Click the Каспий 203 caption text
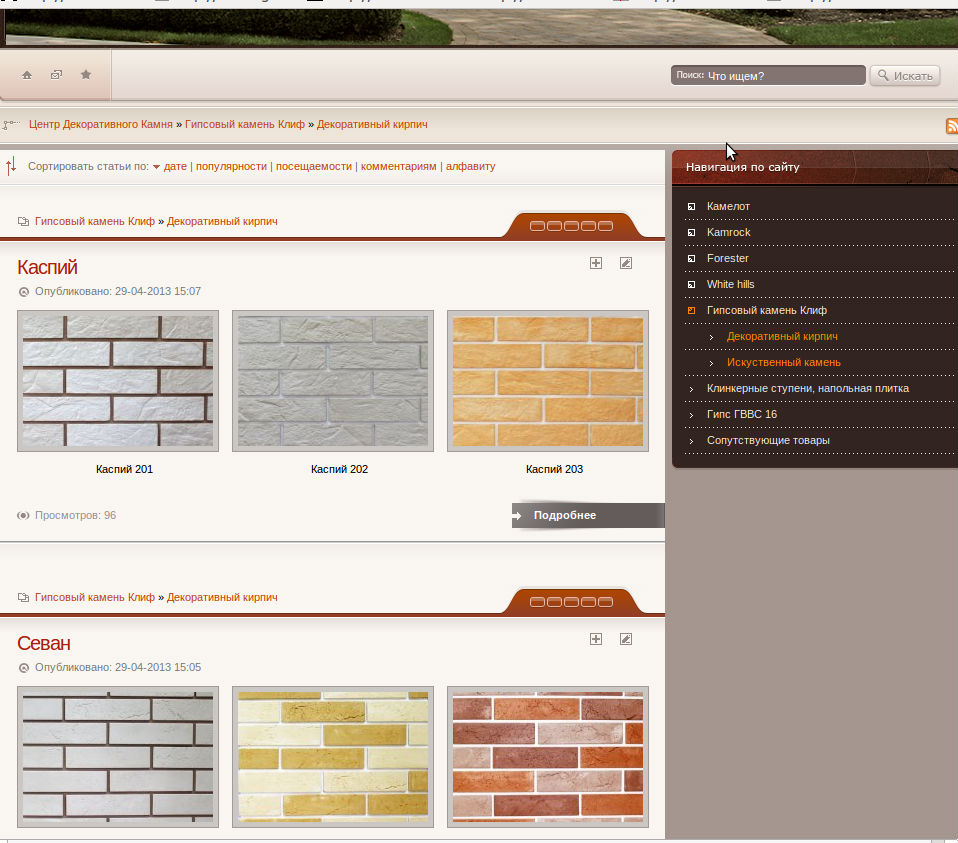The height and width of the screenshot is (843, 958). pyautogui.click(x=555, y=469)
